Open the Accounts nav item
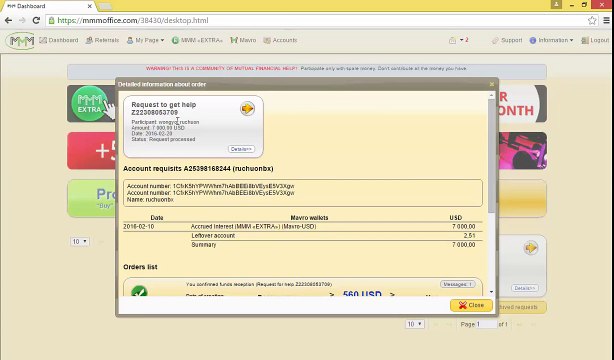Image resolution: width=614 pixels, height=360 pixels. point(280,40)
